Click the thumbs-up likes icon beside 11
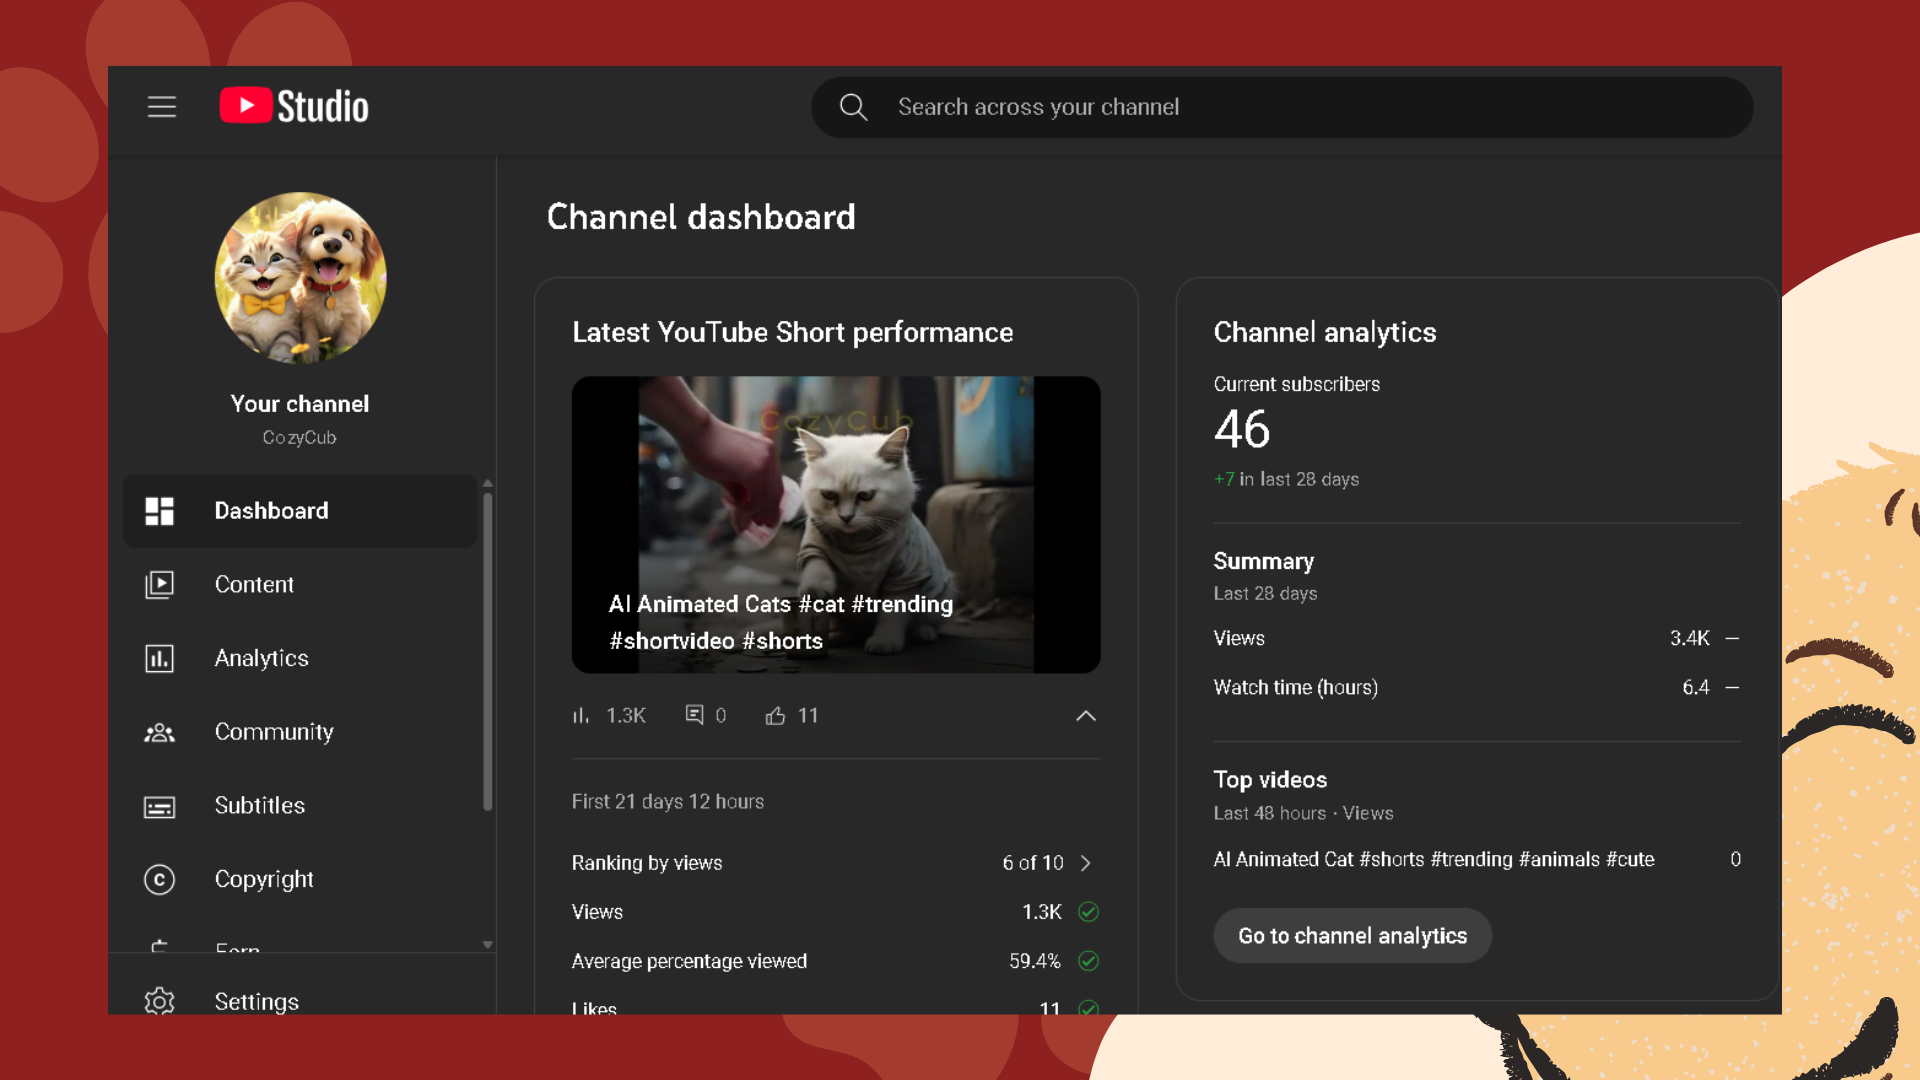 (775, 715)
